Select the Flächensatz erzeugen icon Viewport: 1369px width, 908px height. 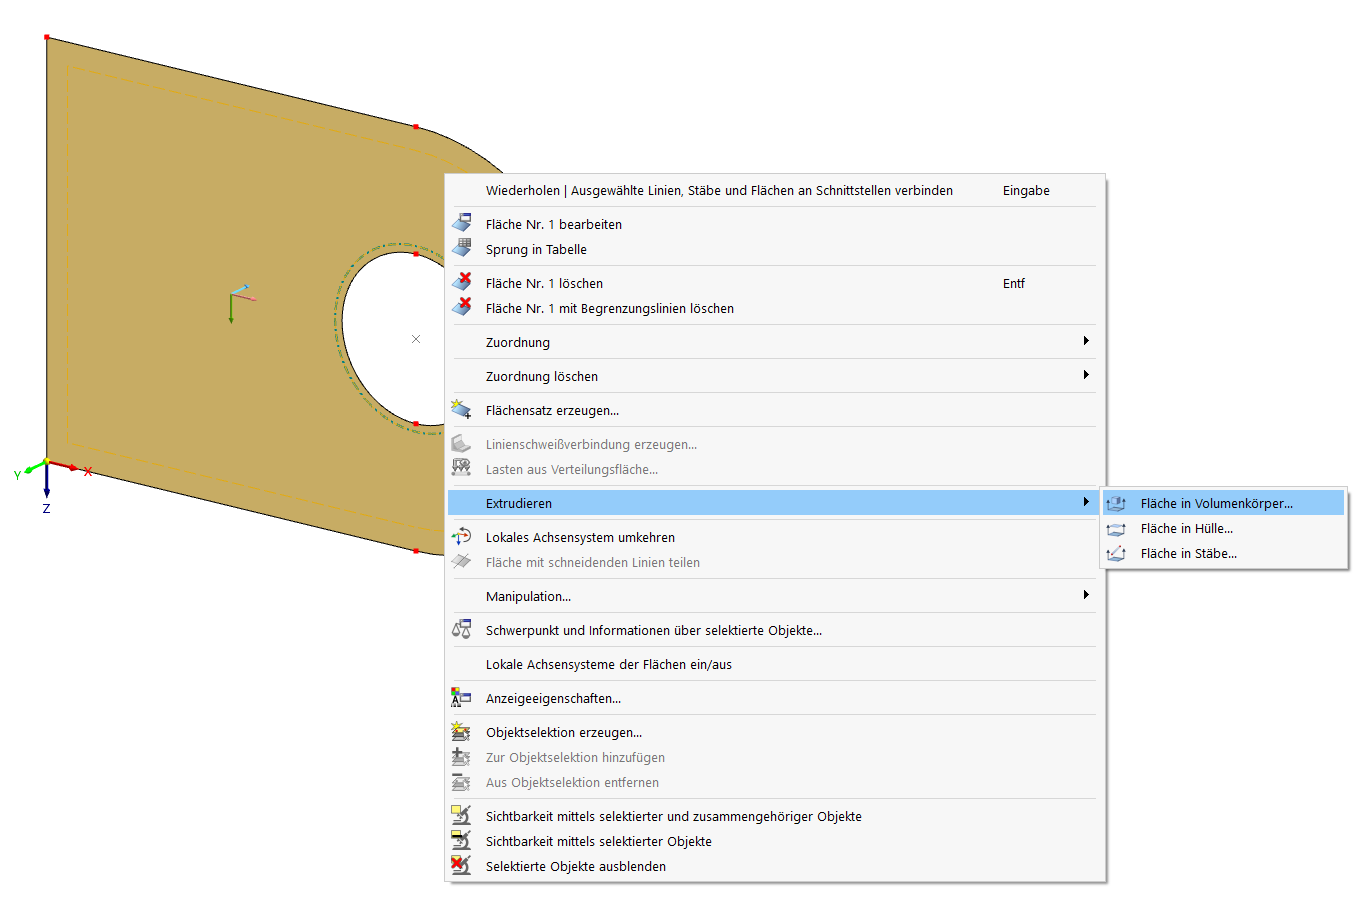pyautogui.click(x=462, y=408)
